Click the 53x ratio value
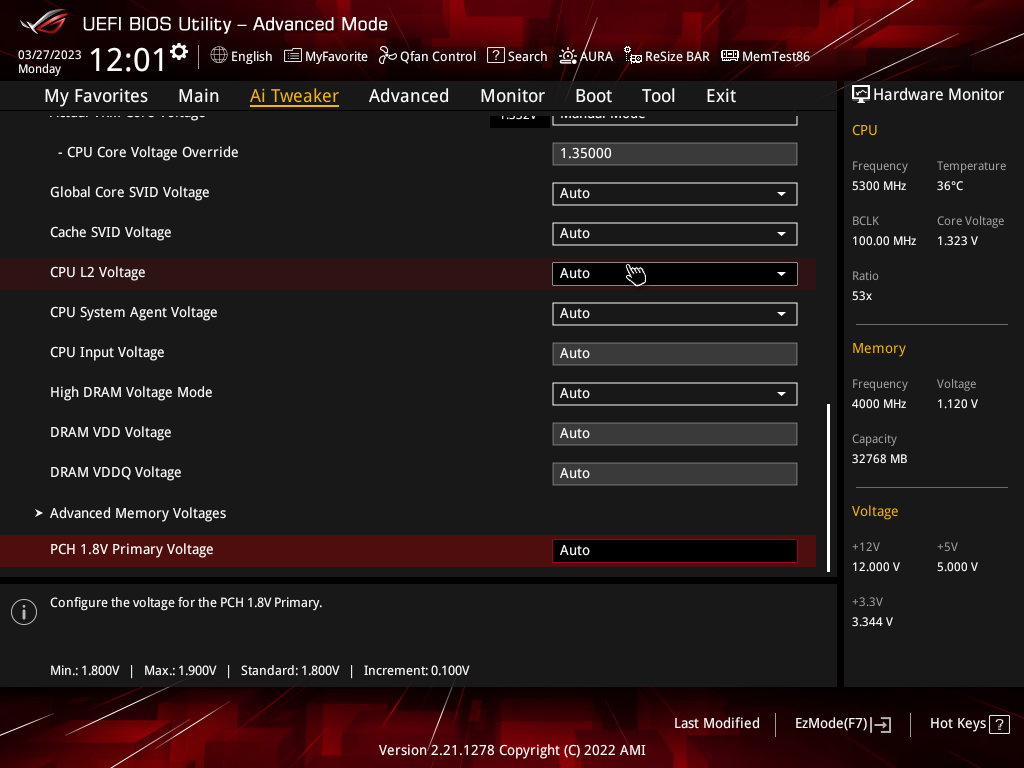The height and width of the screenshot is (768, 1024). (x=861, y=296)
